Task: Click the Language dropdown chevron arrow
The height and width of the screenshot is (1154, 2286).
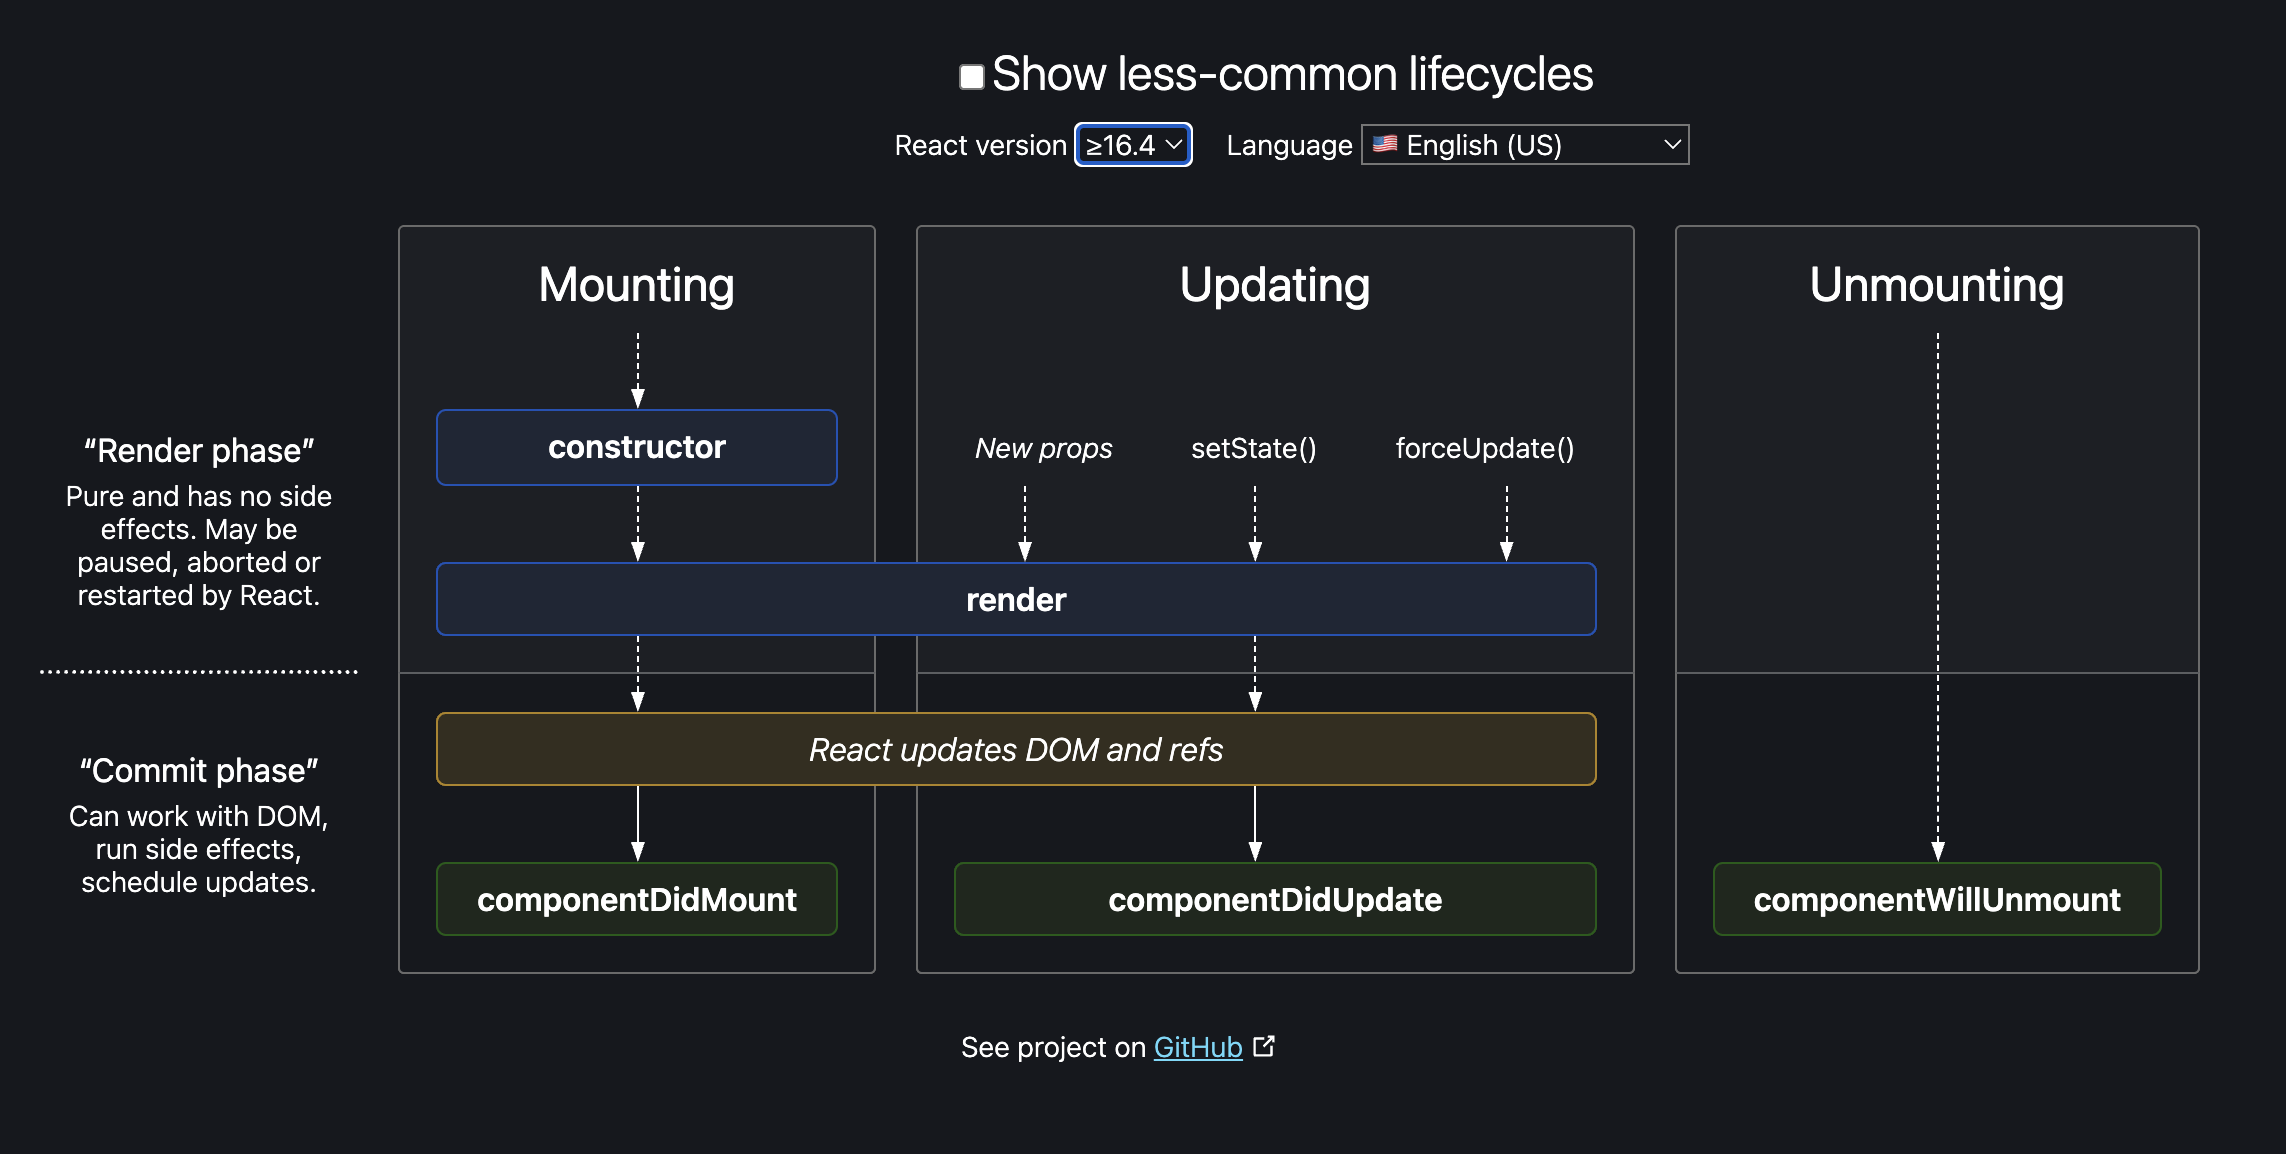Action: pos(1672,145)
